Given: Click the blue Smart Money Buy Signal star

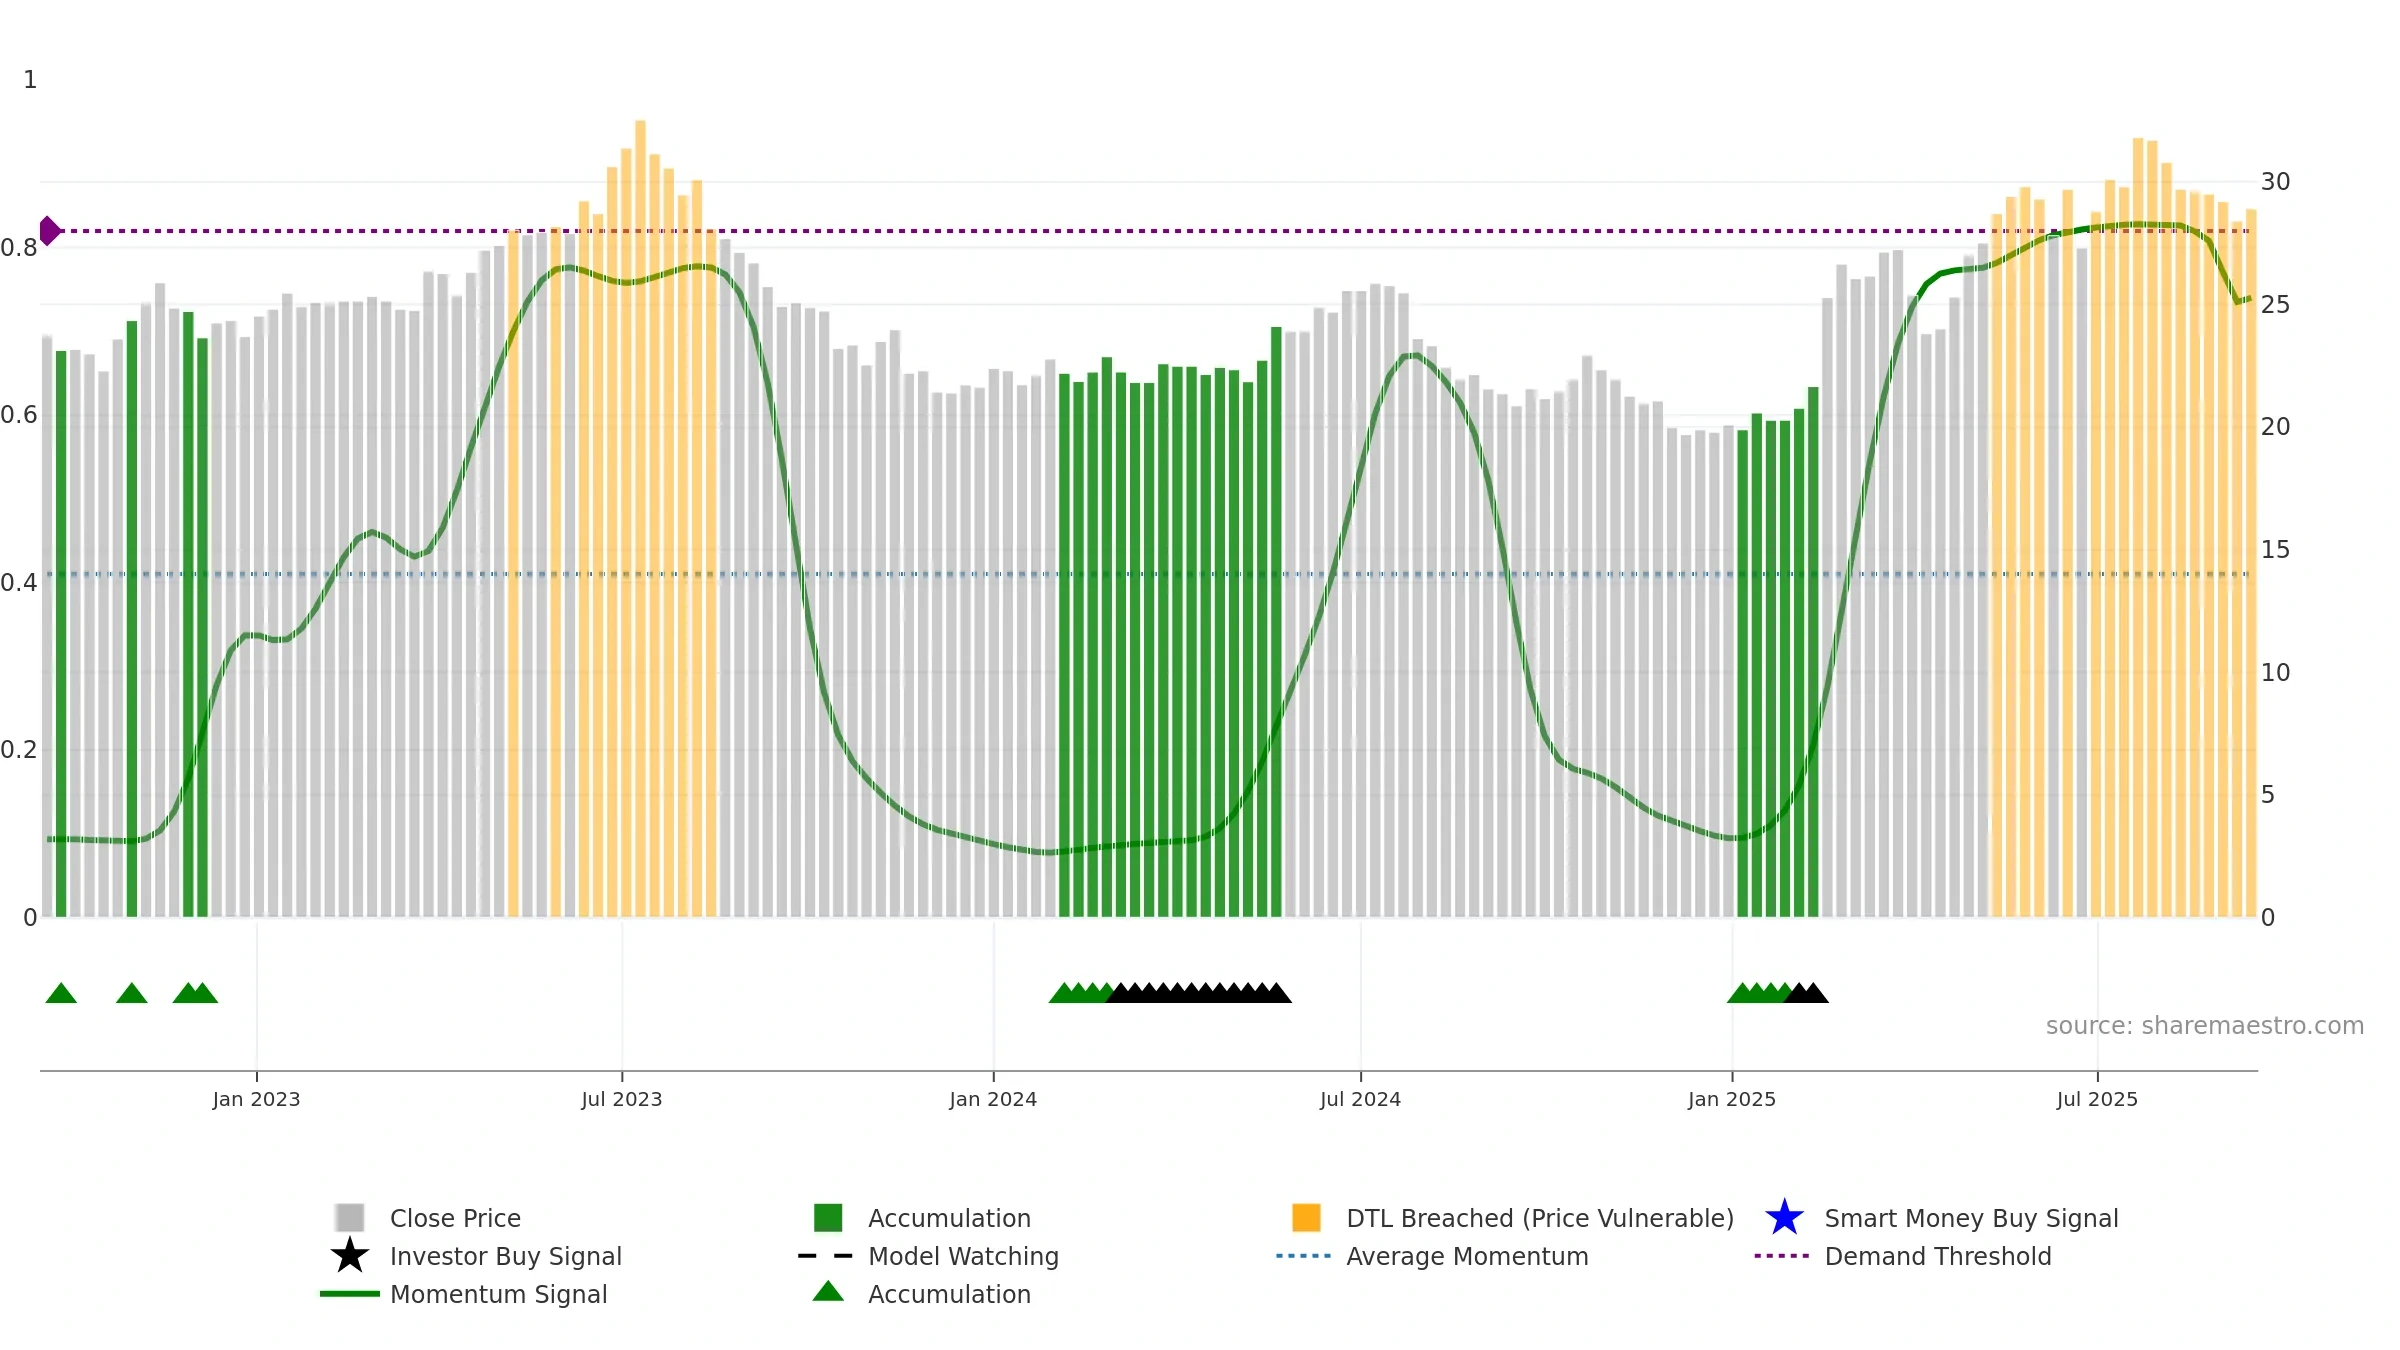Looking at the screenshot, I should (x=1784, y=1218).
